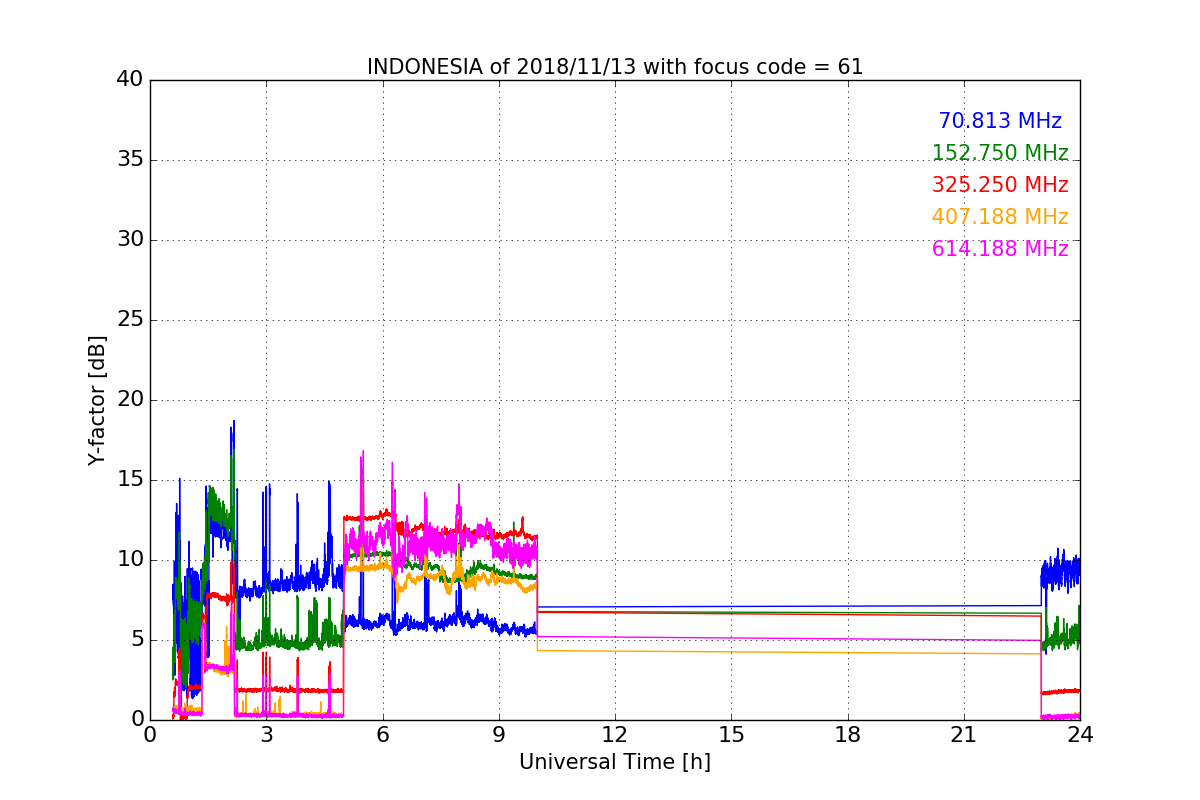Viewport: 1200px width, 800px height.
Task: Click the y-axis tick value 30
Action: pos(129,240)
